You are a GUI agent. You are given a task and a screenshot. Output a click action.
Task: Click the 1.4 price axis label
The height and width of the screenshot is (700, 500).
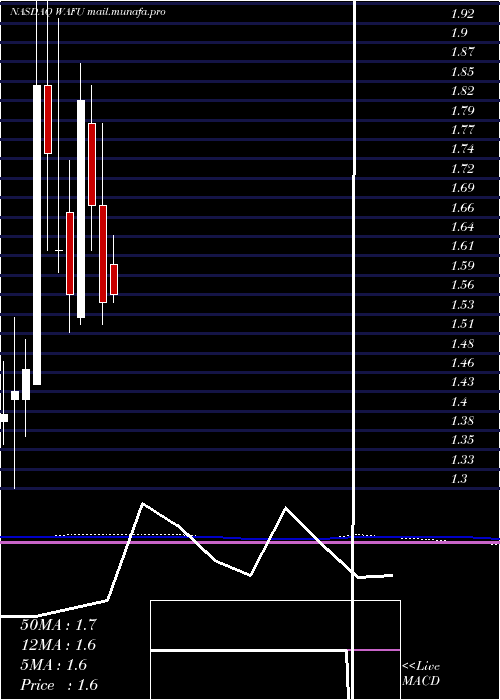pos(459,401)
